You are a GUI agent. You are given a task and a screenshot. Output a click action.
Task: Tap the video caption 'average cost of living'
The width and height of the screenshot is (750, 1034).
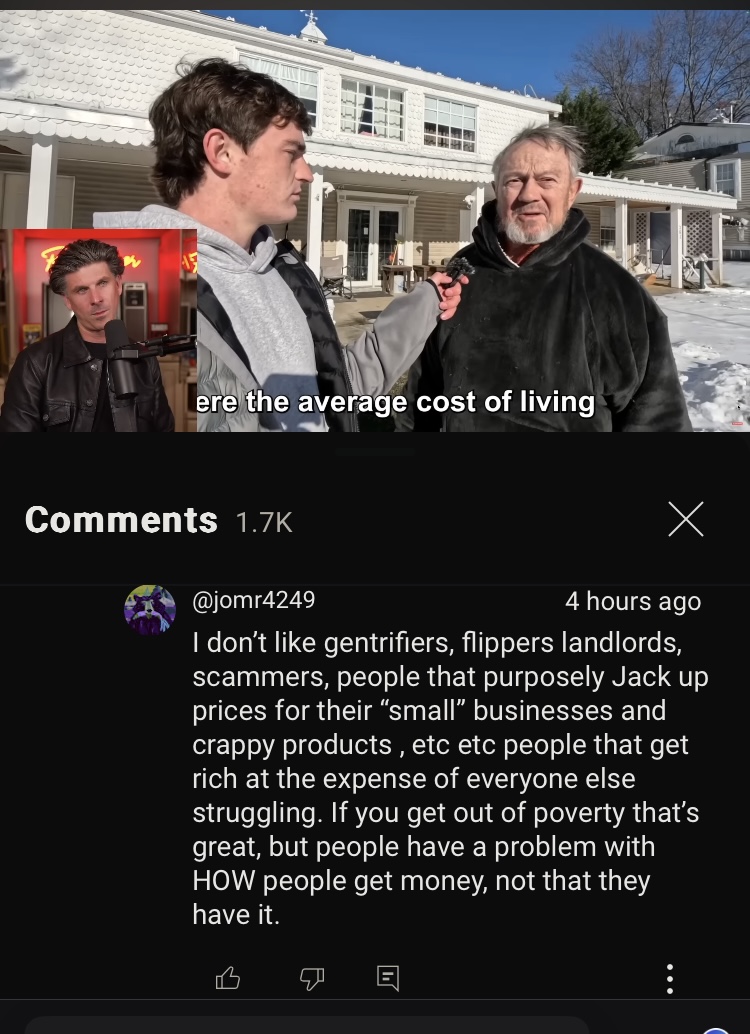[x=447, y=402]
